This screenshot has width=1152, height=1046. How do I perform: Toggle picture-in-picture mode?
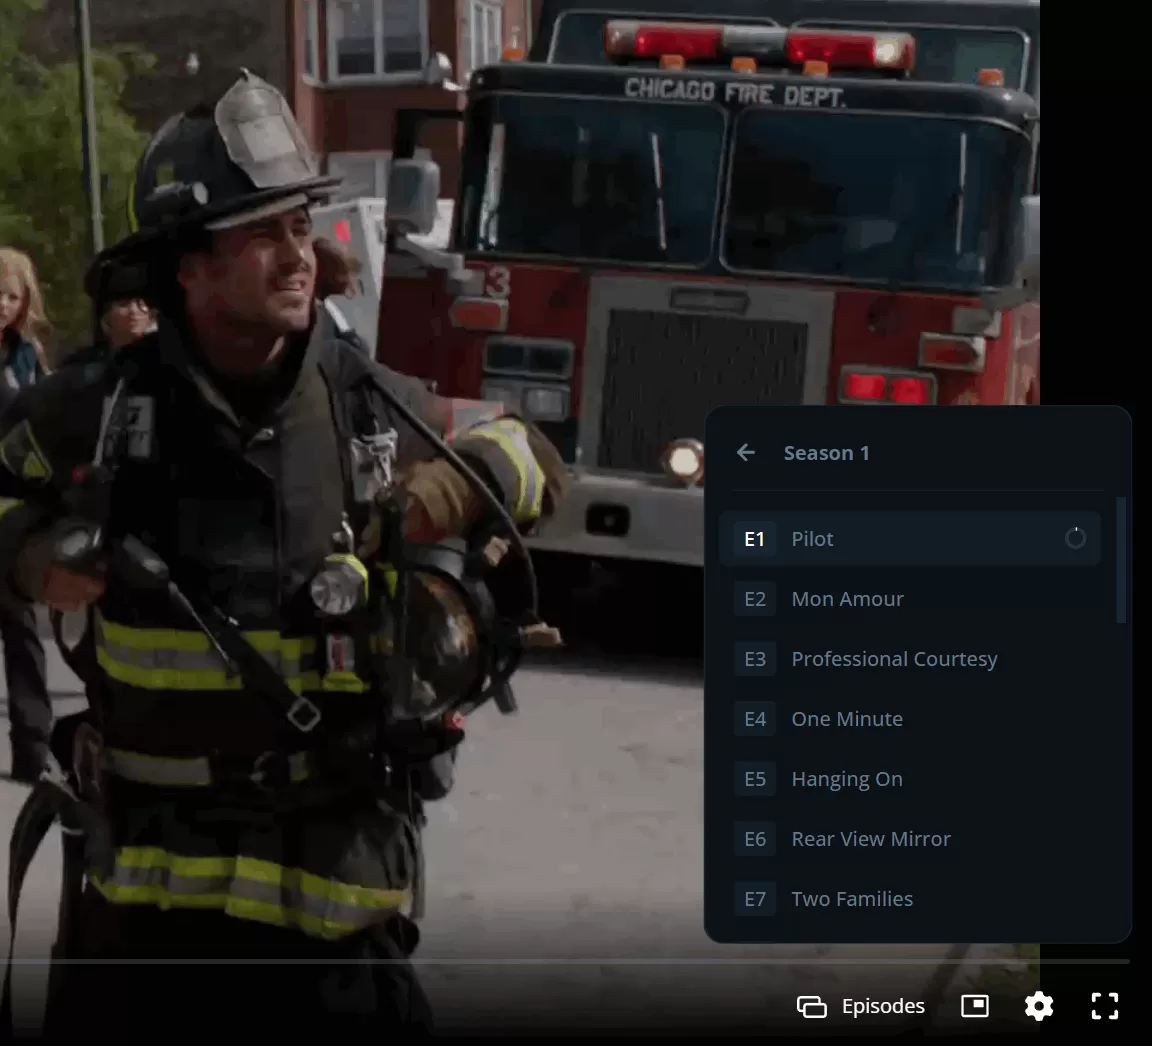[974, 1006]
